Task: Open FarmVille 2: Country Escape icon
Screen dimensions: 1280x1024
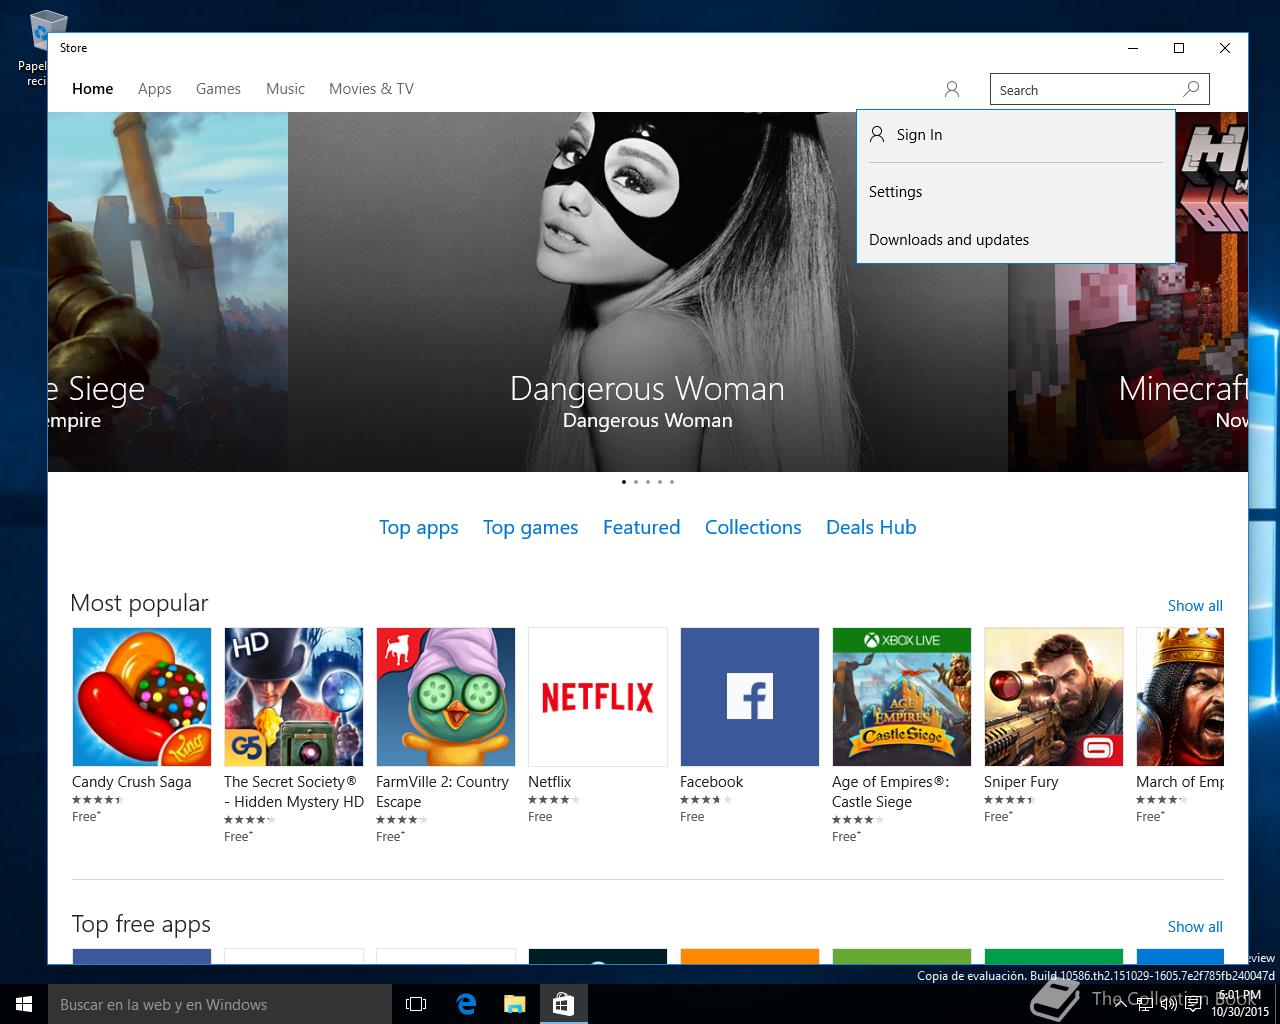Action: tap(446, 697)
